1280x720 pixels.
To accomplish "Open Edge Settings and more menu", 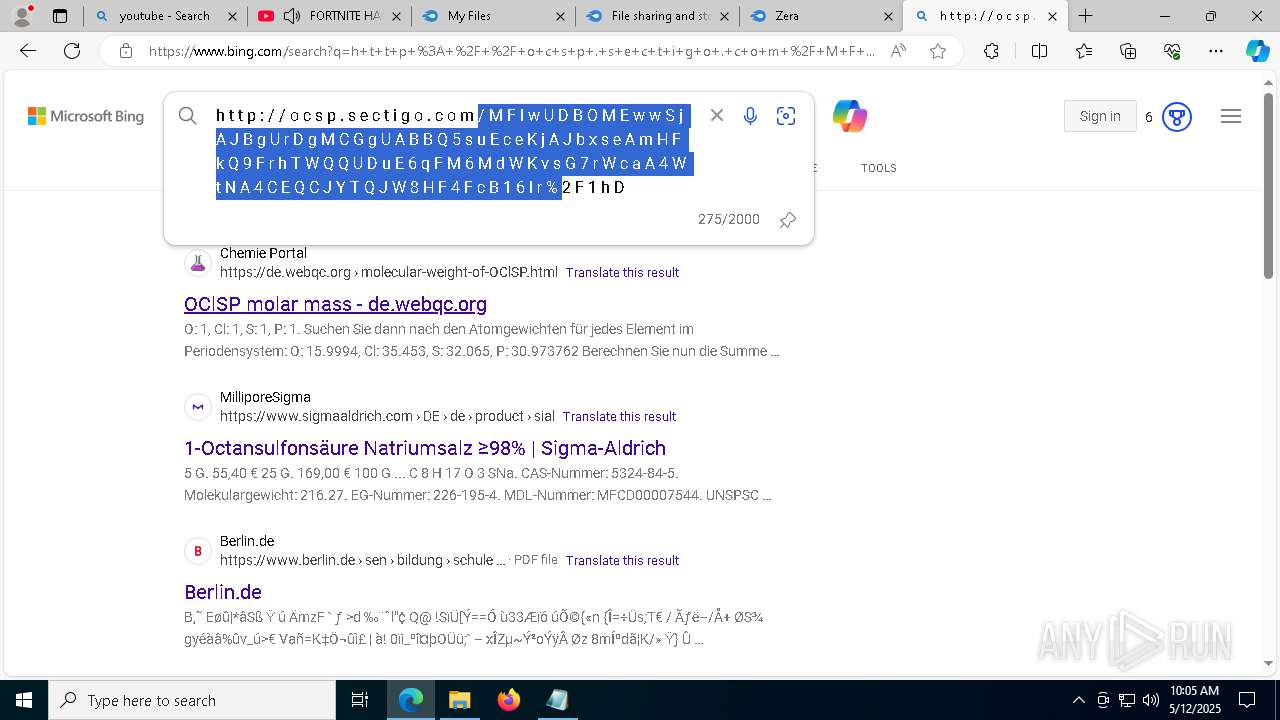I will click(1216, 51).
